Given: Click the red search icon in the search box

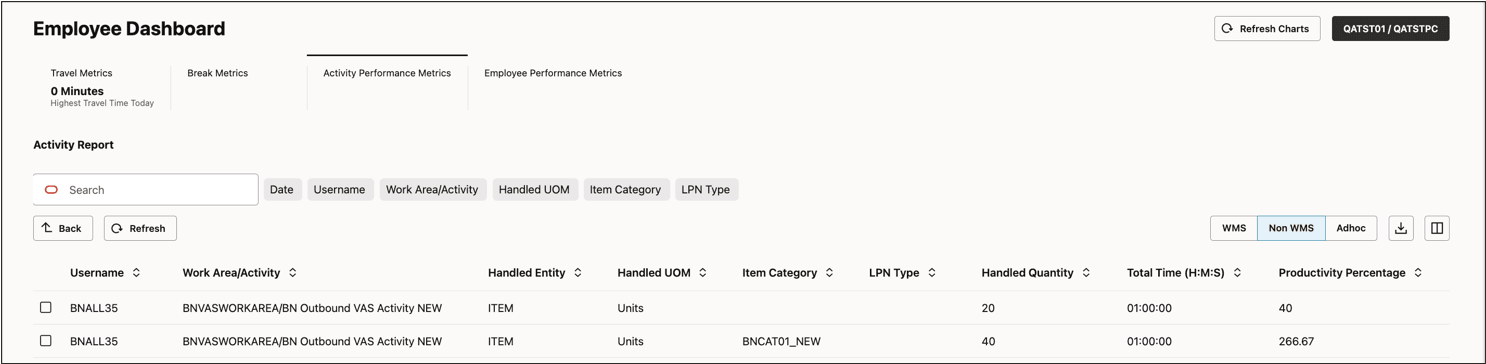Looking at the screenshot, I should (x=51, y=190).
